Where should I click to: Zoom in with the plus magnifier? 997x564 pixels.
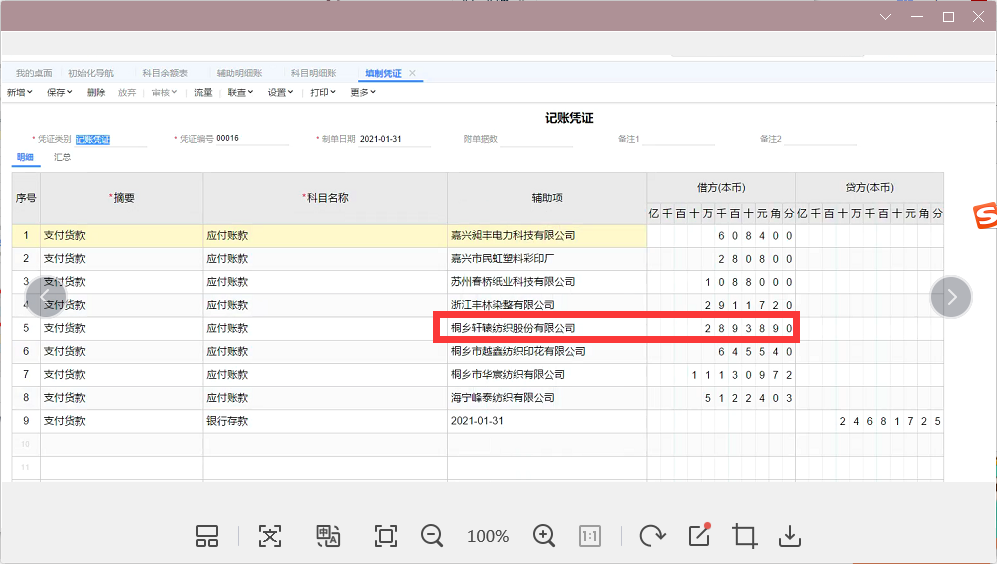point(544,536)
